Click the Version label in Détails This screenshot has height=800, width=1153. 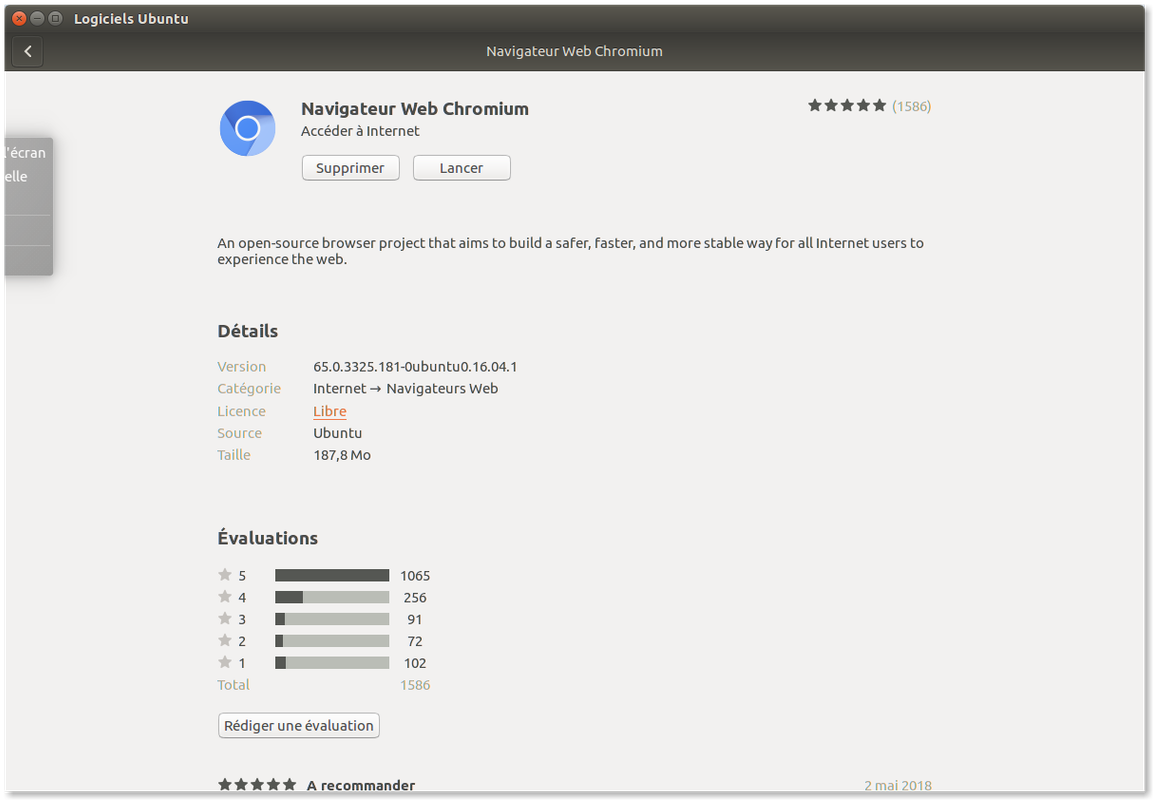pos(242,366)
